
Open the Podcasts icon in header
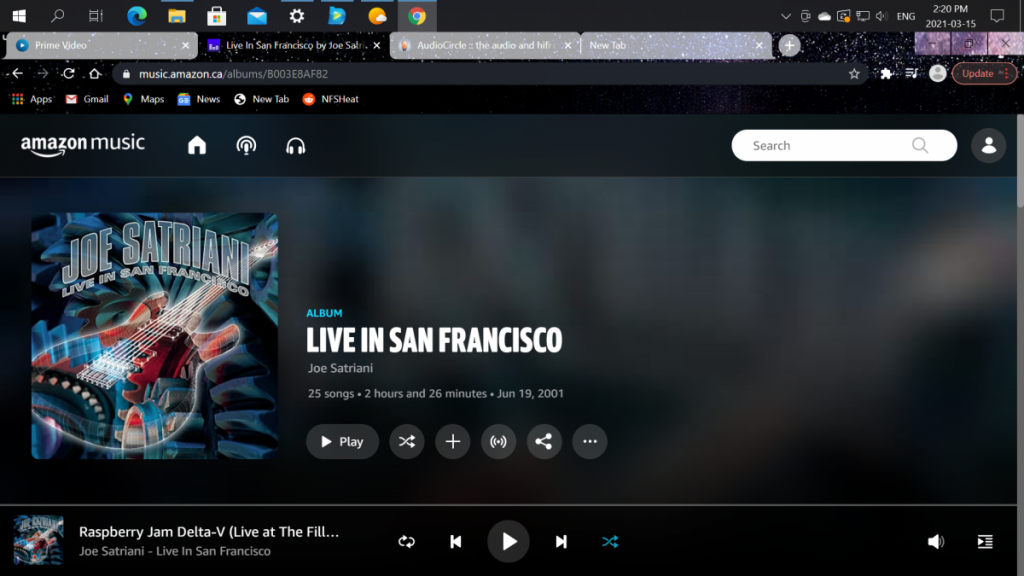[246, 146]
